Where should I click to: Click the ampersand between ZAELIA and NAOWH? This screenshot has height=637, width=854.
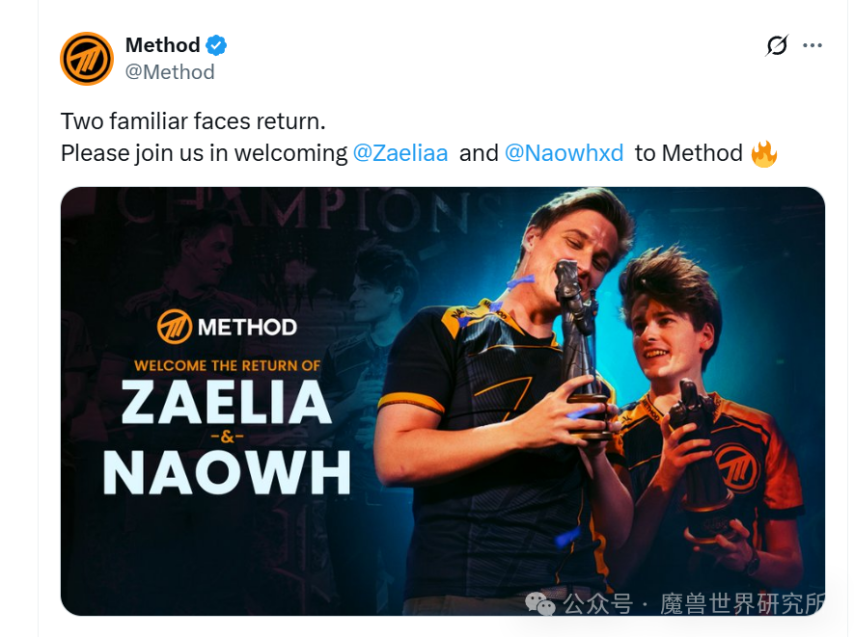pyautogui.click(x=227, y=437)
